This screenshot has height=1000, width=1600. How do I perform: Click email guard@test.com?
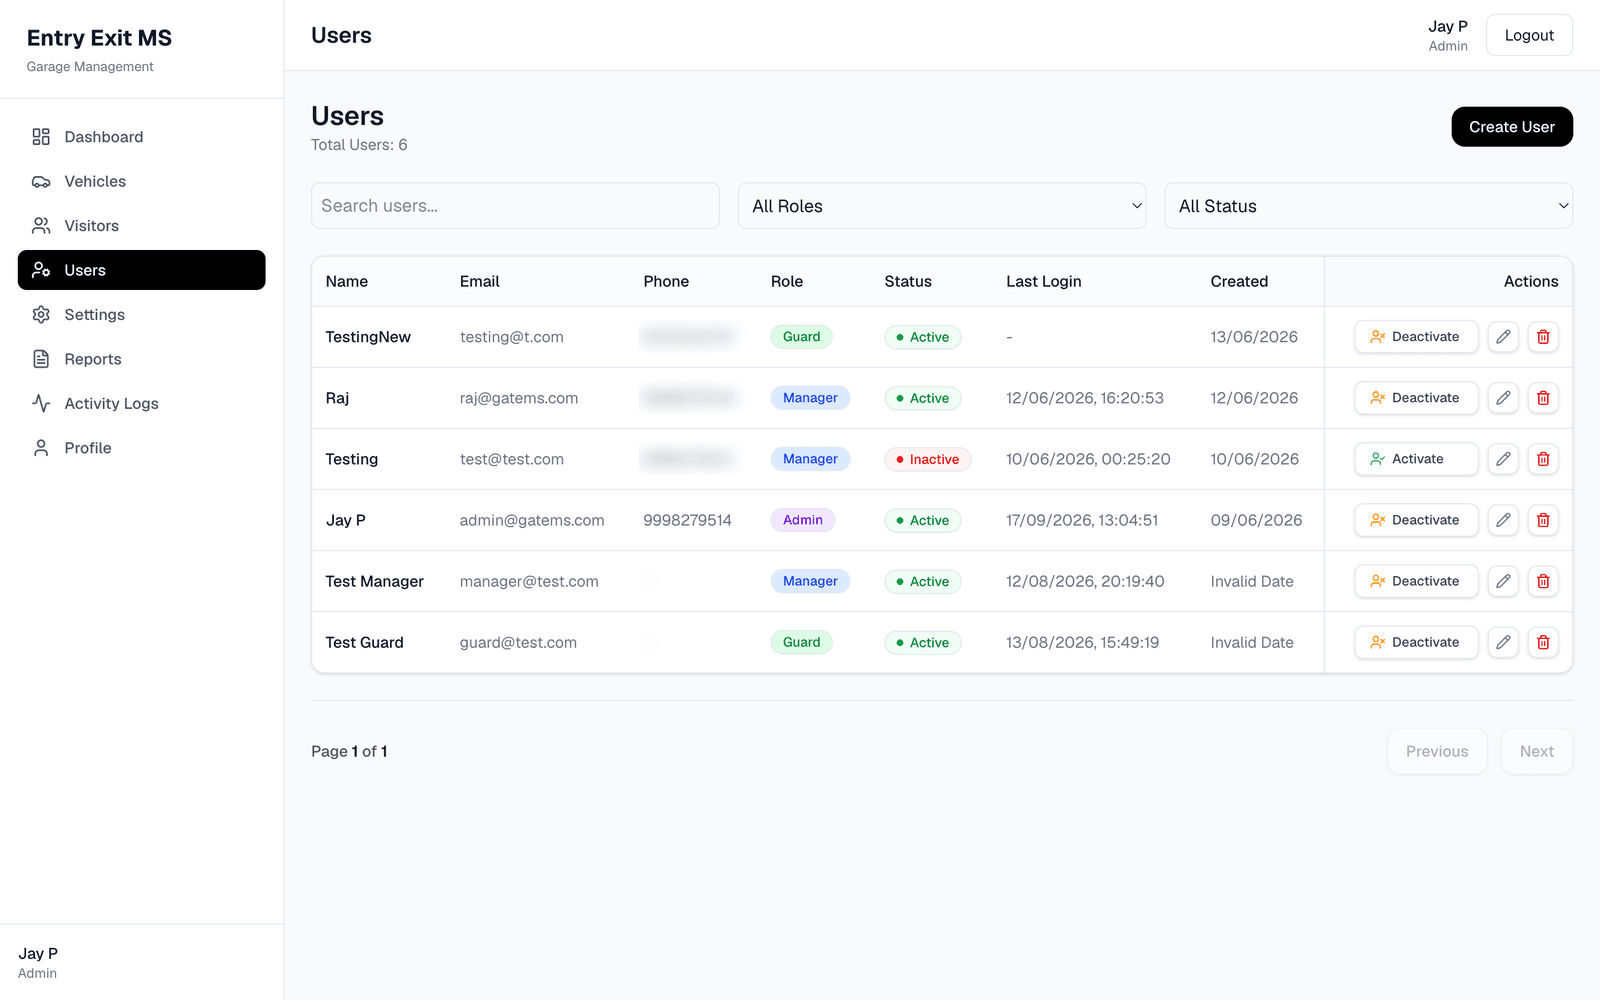pyautogui.click(x=518, y=642)
